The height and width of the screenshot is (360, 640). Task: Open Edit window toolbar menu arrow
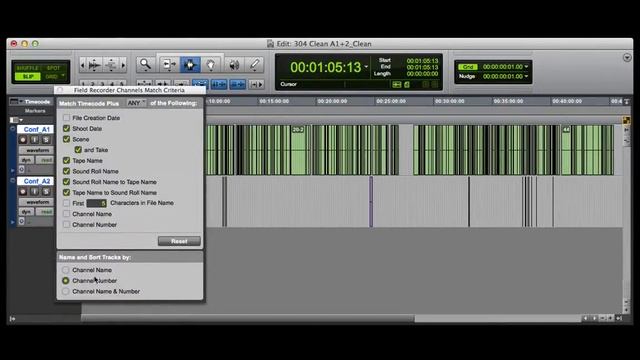coord(627,58)
